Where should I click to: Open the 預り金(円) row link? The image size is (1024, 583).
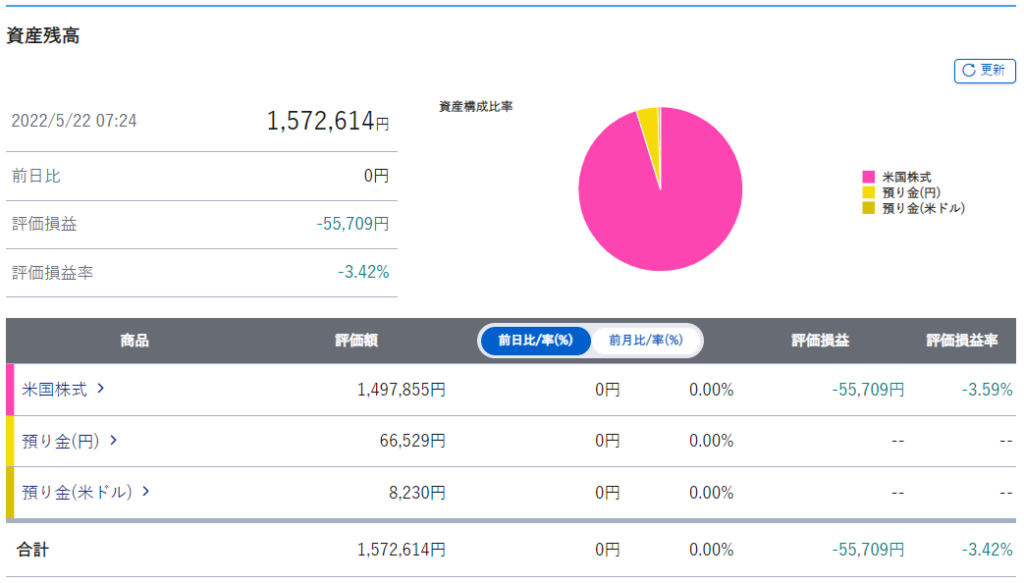(x=62, y=440)
